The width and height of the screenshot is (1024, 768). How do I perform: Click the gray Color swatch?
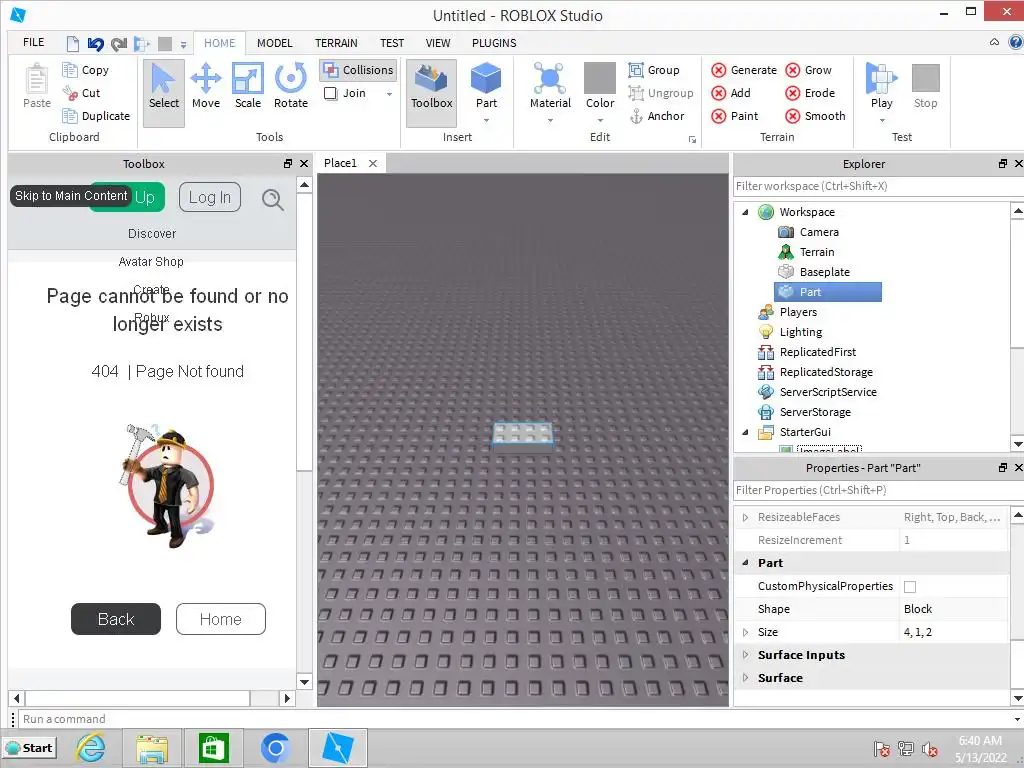[x=600, y=78]
